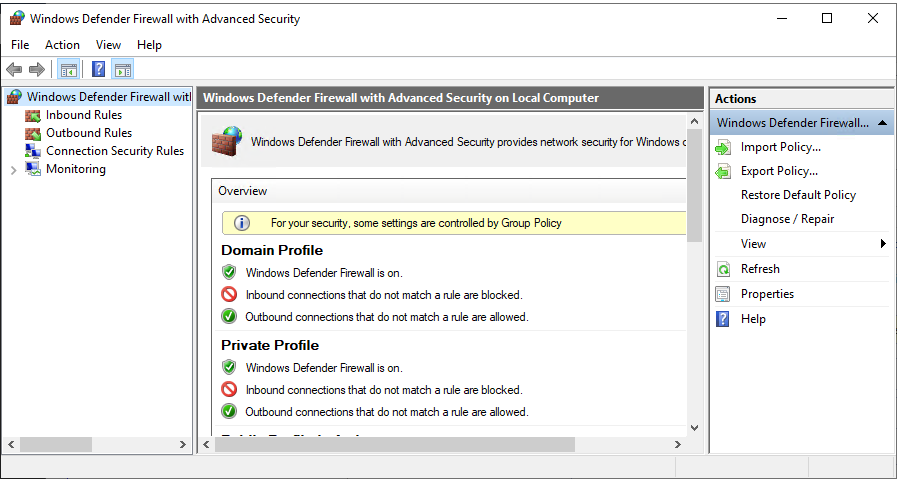This screenshot has width=899, height=482.
Task: Select Outbound Rules in the tree
Action: [x=88, y=133]
